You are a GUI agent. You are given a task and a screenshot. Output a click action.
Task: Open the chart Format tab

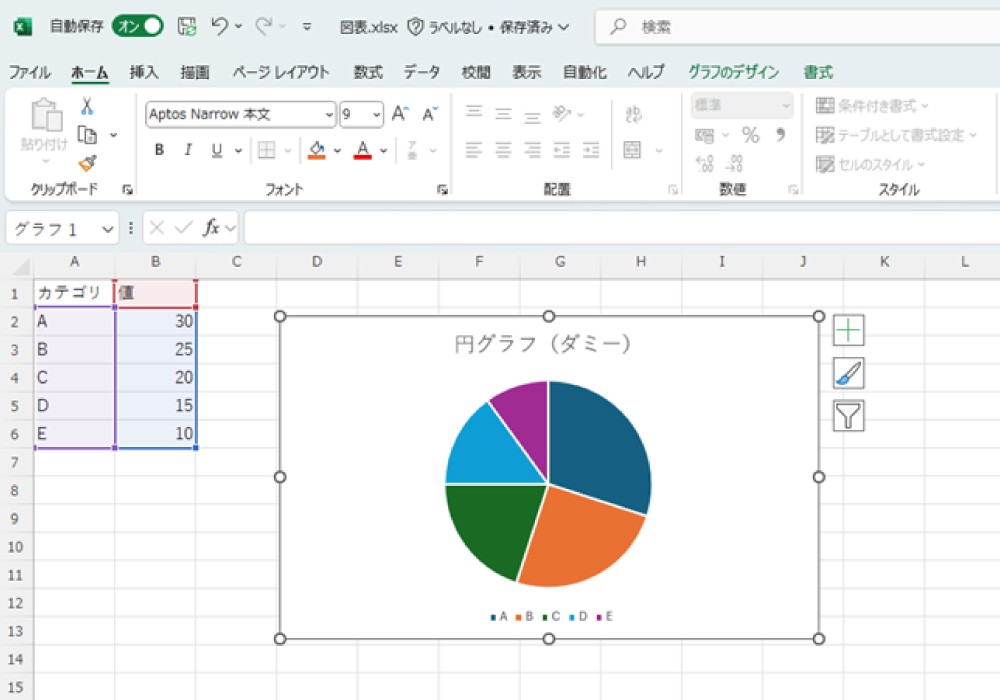coord(818,72)
